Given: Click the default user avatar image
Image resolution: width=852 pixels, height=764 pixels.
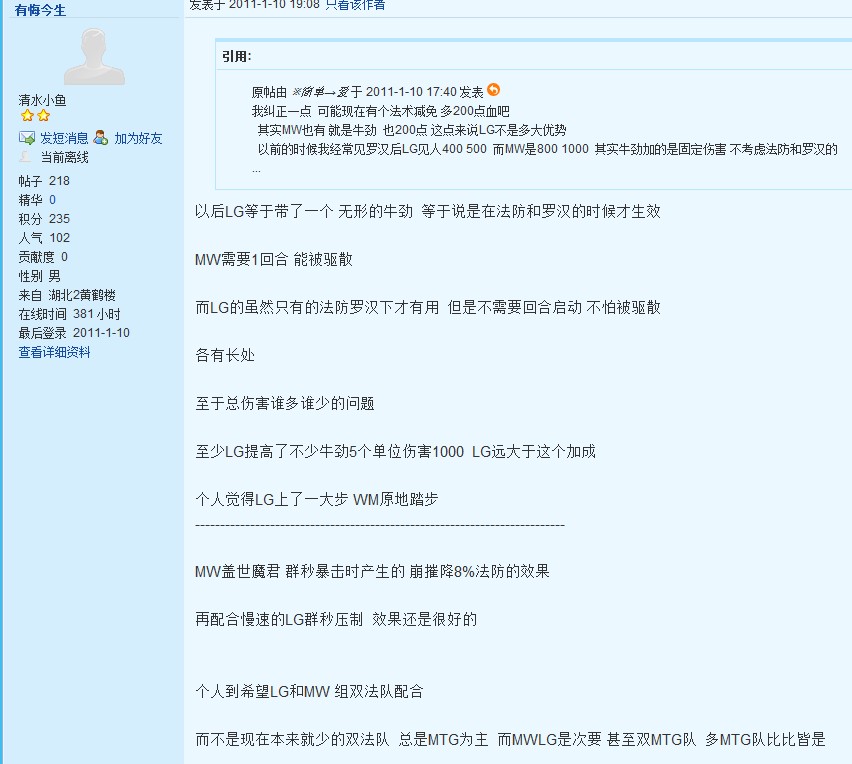Looking at the screenshot, I should 95,56.
